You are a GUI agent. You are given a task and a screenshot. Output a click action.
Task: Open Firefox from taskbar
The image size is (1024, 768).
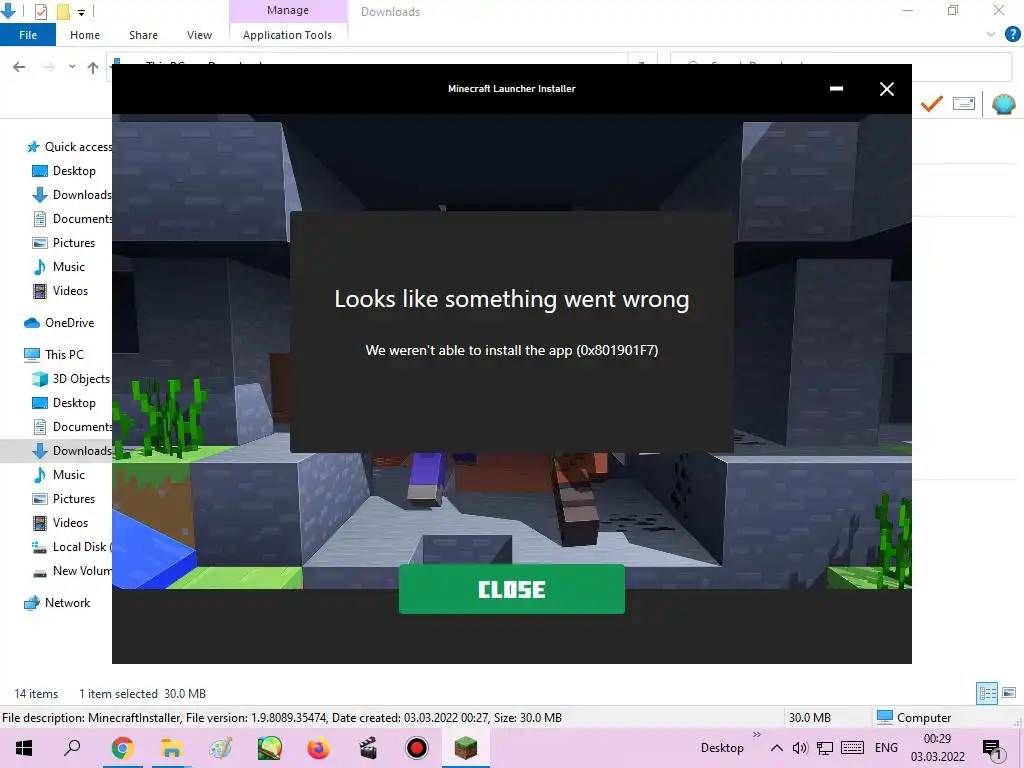319,748
